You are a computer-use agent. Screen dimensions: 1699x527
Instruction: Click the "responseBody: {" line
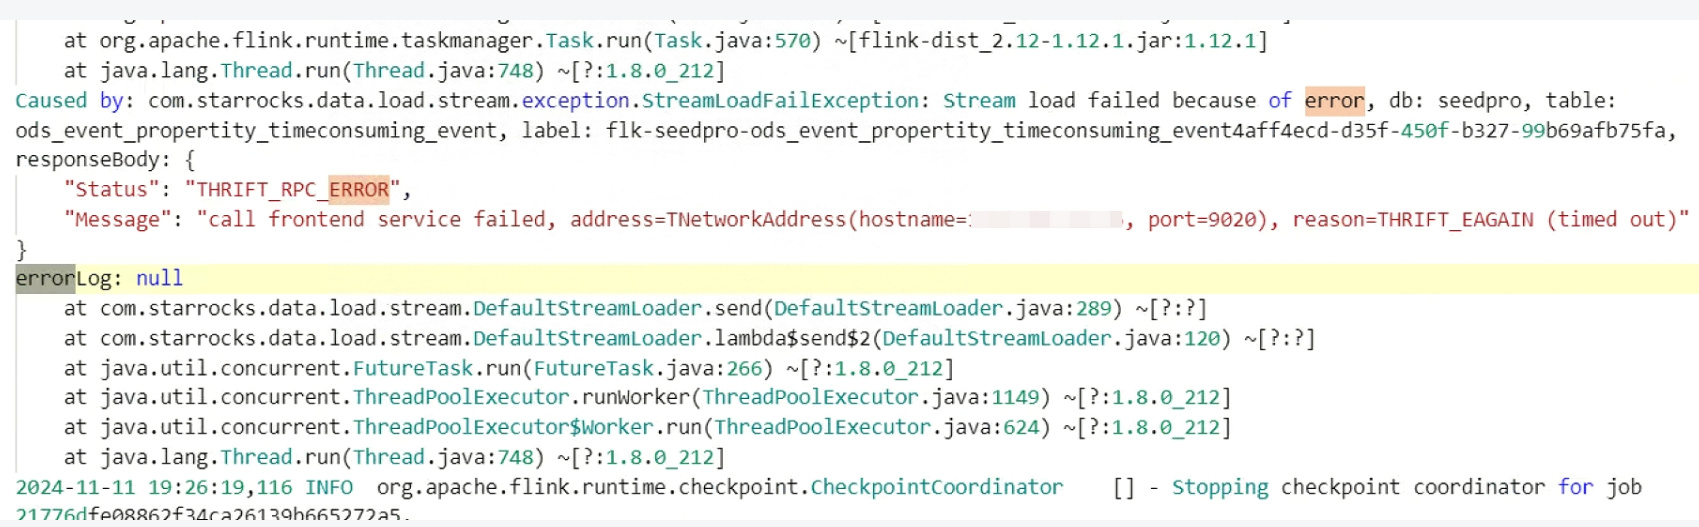tap(105, 160)
